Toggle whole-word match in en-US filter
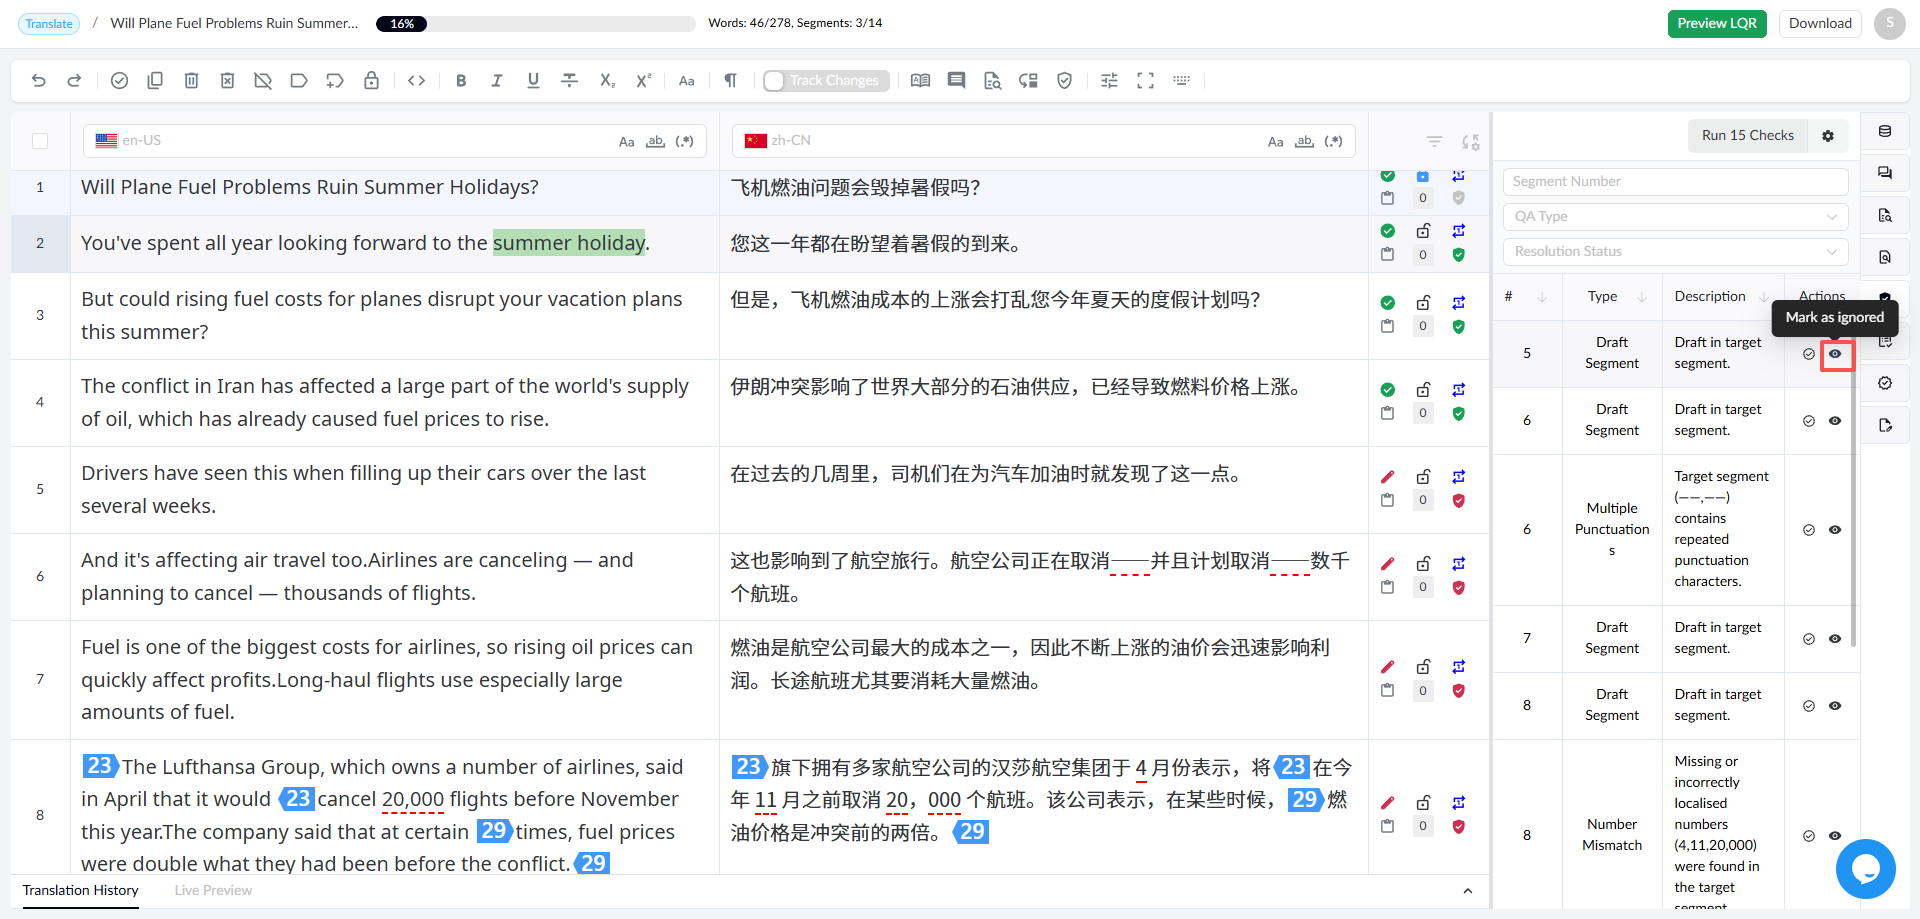This screenshot has width=1920, height=919. click(x=655, y=141)
